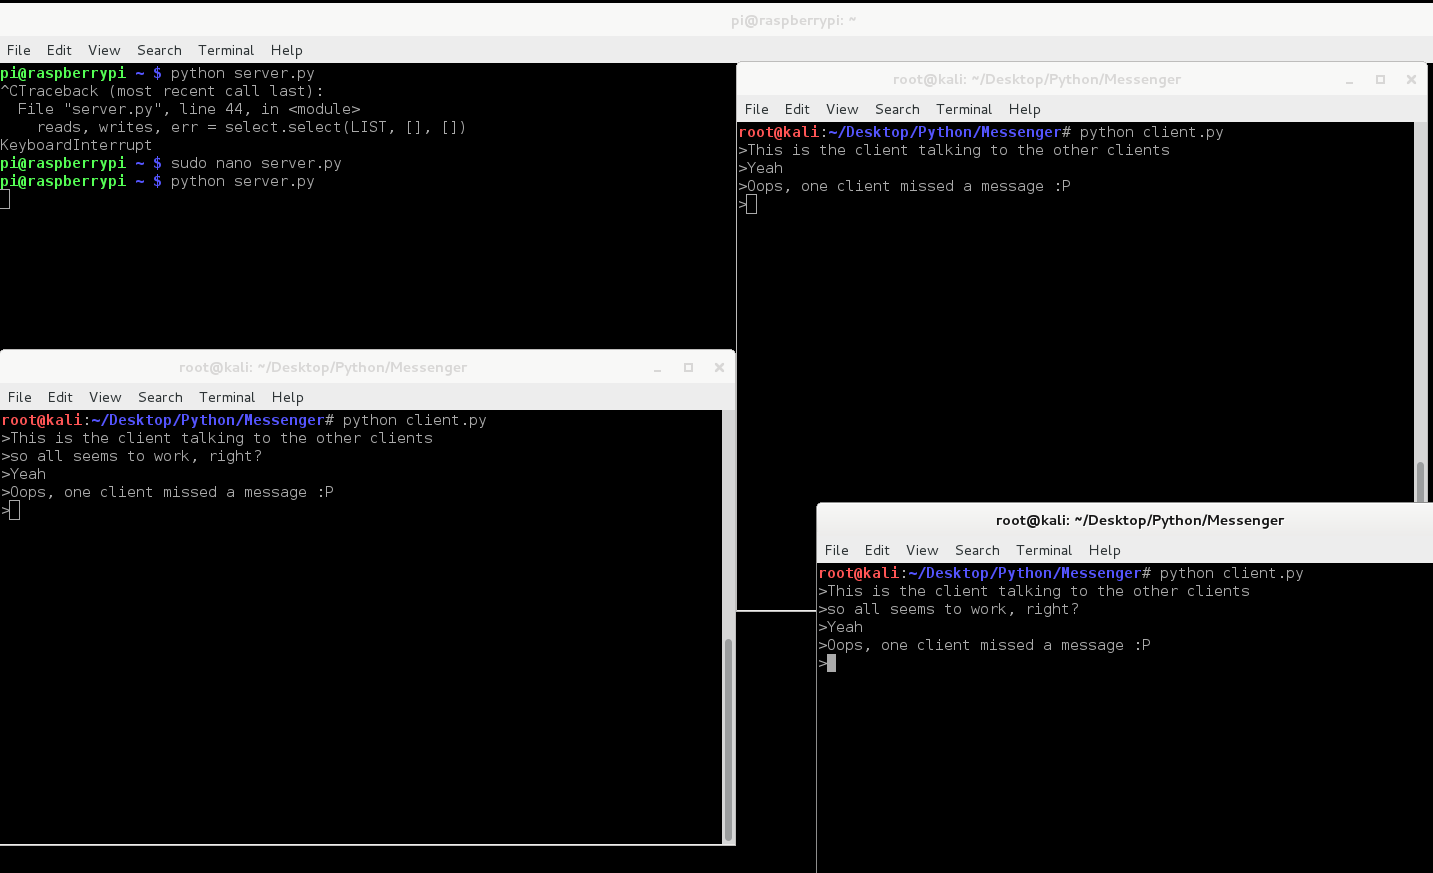1433x873 pixels.
Task: Open Terminal menu in bottom-left kali terminal
Action: pos(227,397)
